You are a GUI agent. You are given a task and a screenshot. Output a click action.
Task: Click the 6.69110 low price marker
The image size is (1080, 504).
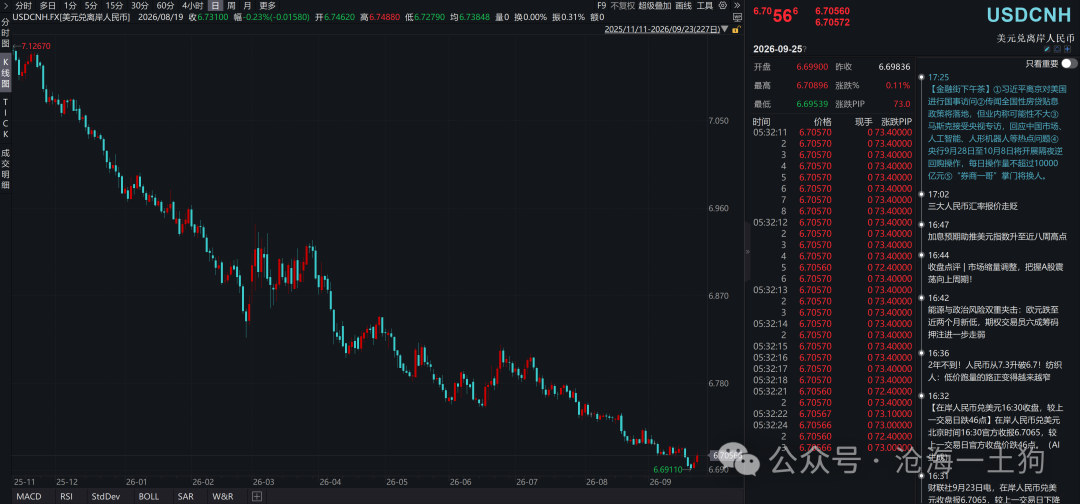click(x=667, y=470)
